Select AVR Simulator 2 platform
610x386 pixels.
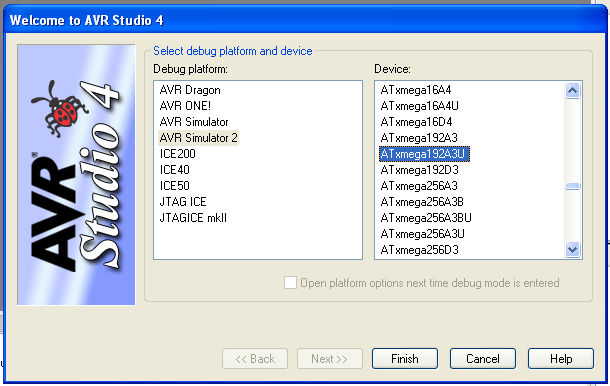pos(198,138)
